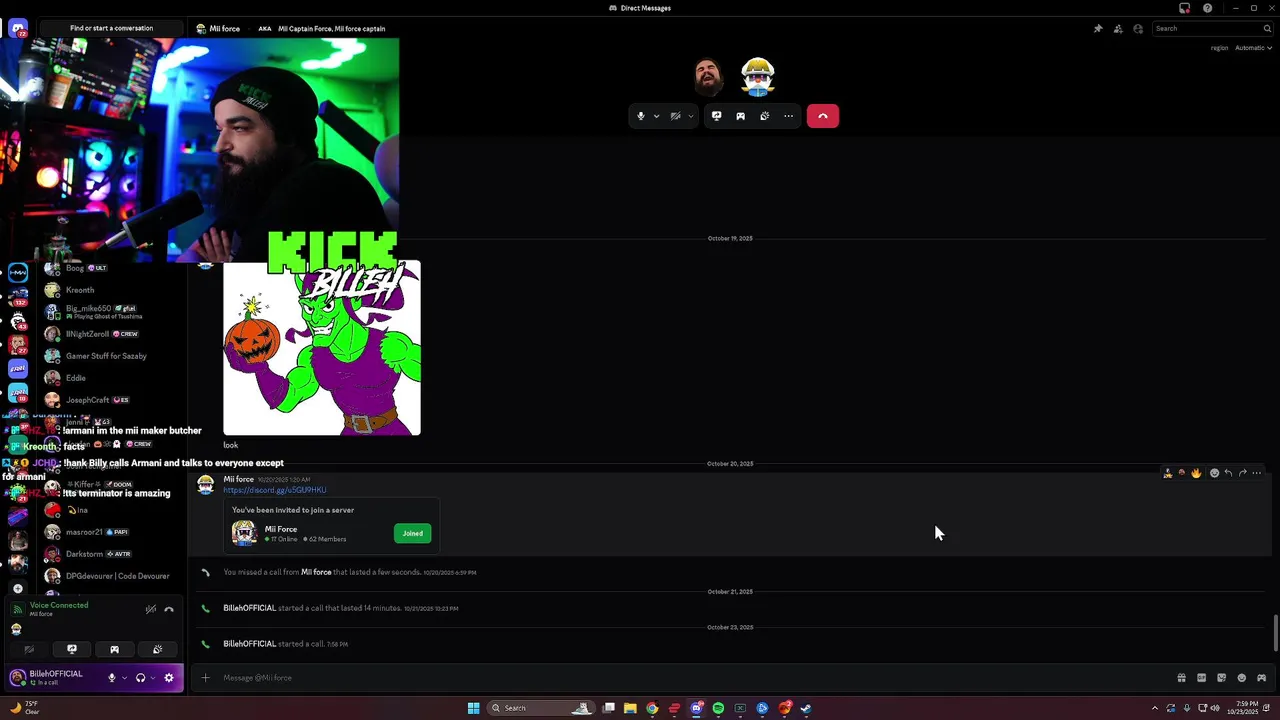Add friends to this DM
The image size is (1280, 720).
(1118, 29)
